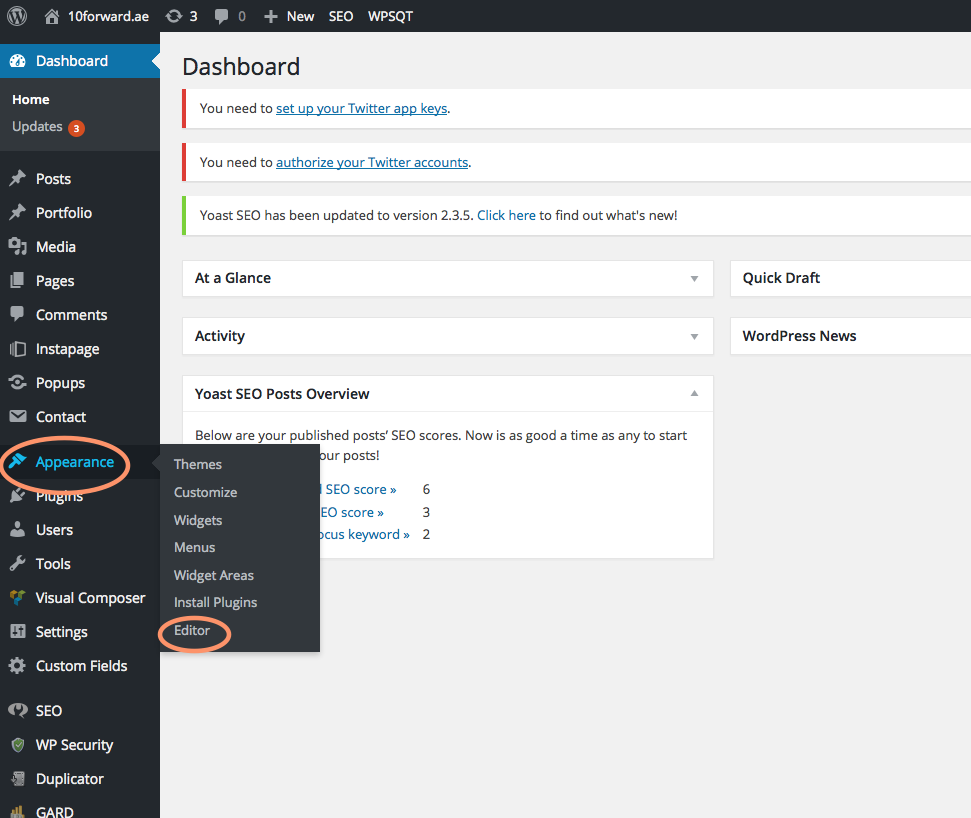Screen dimensions: 971x818
Task: Open the 'SEO score »' link with count 6
Action: point(360,489)
